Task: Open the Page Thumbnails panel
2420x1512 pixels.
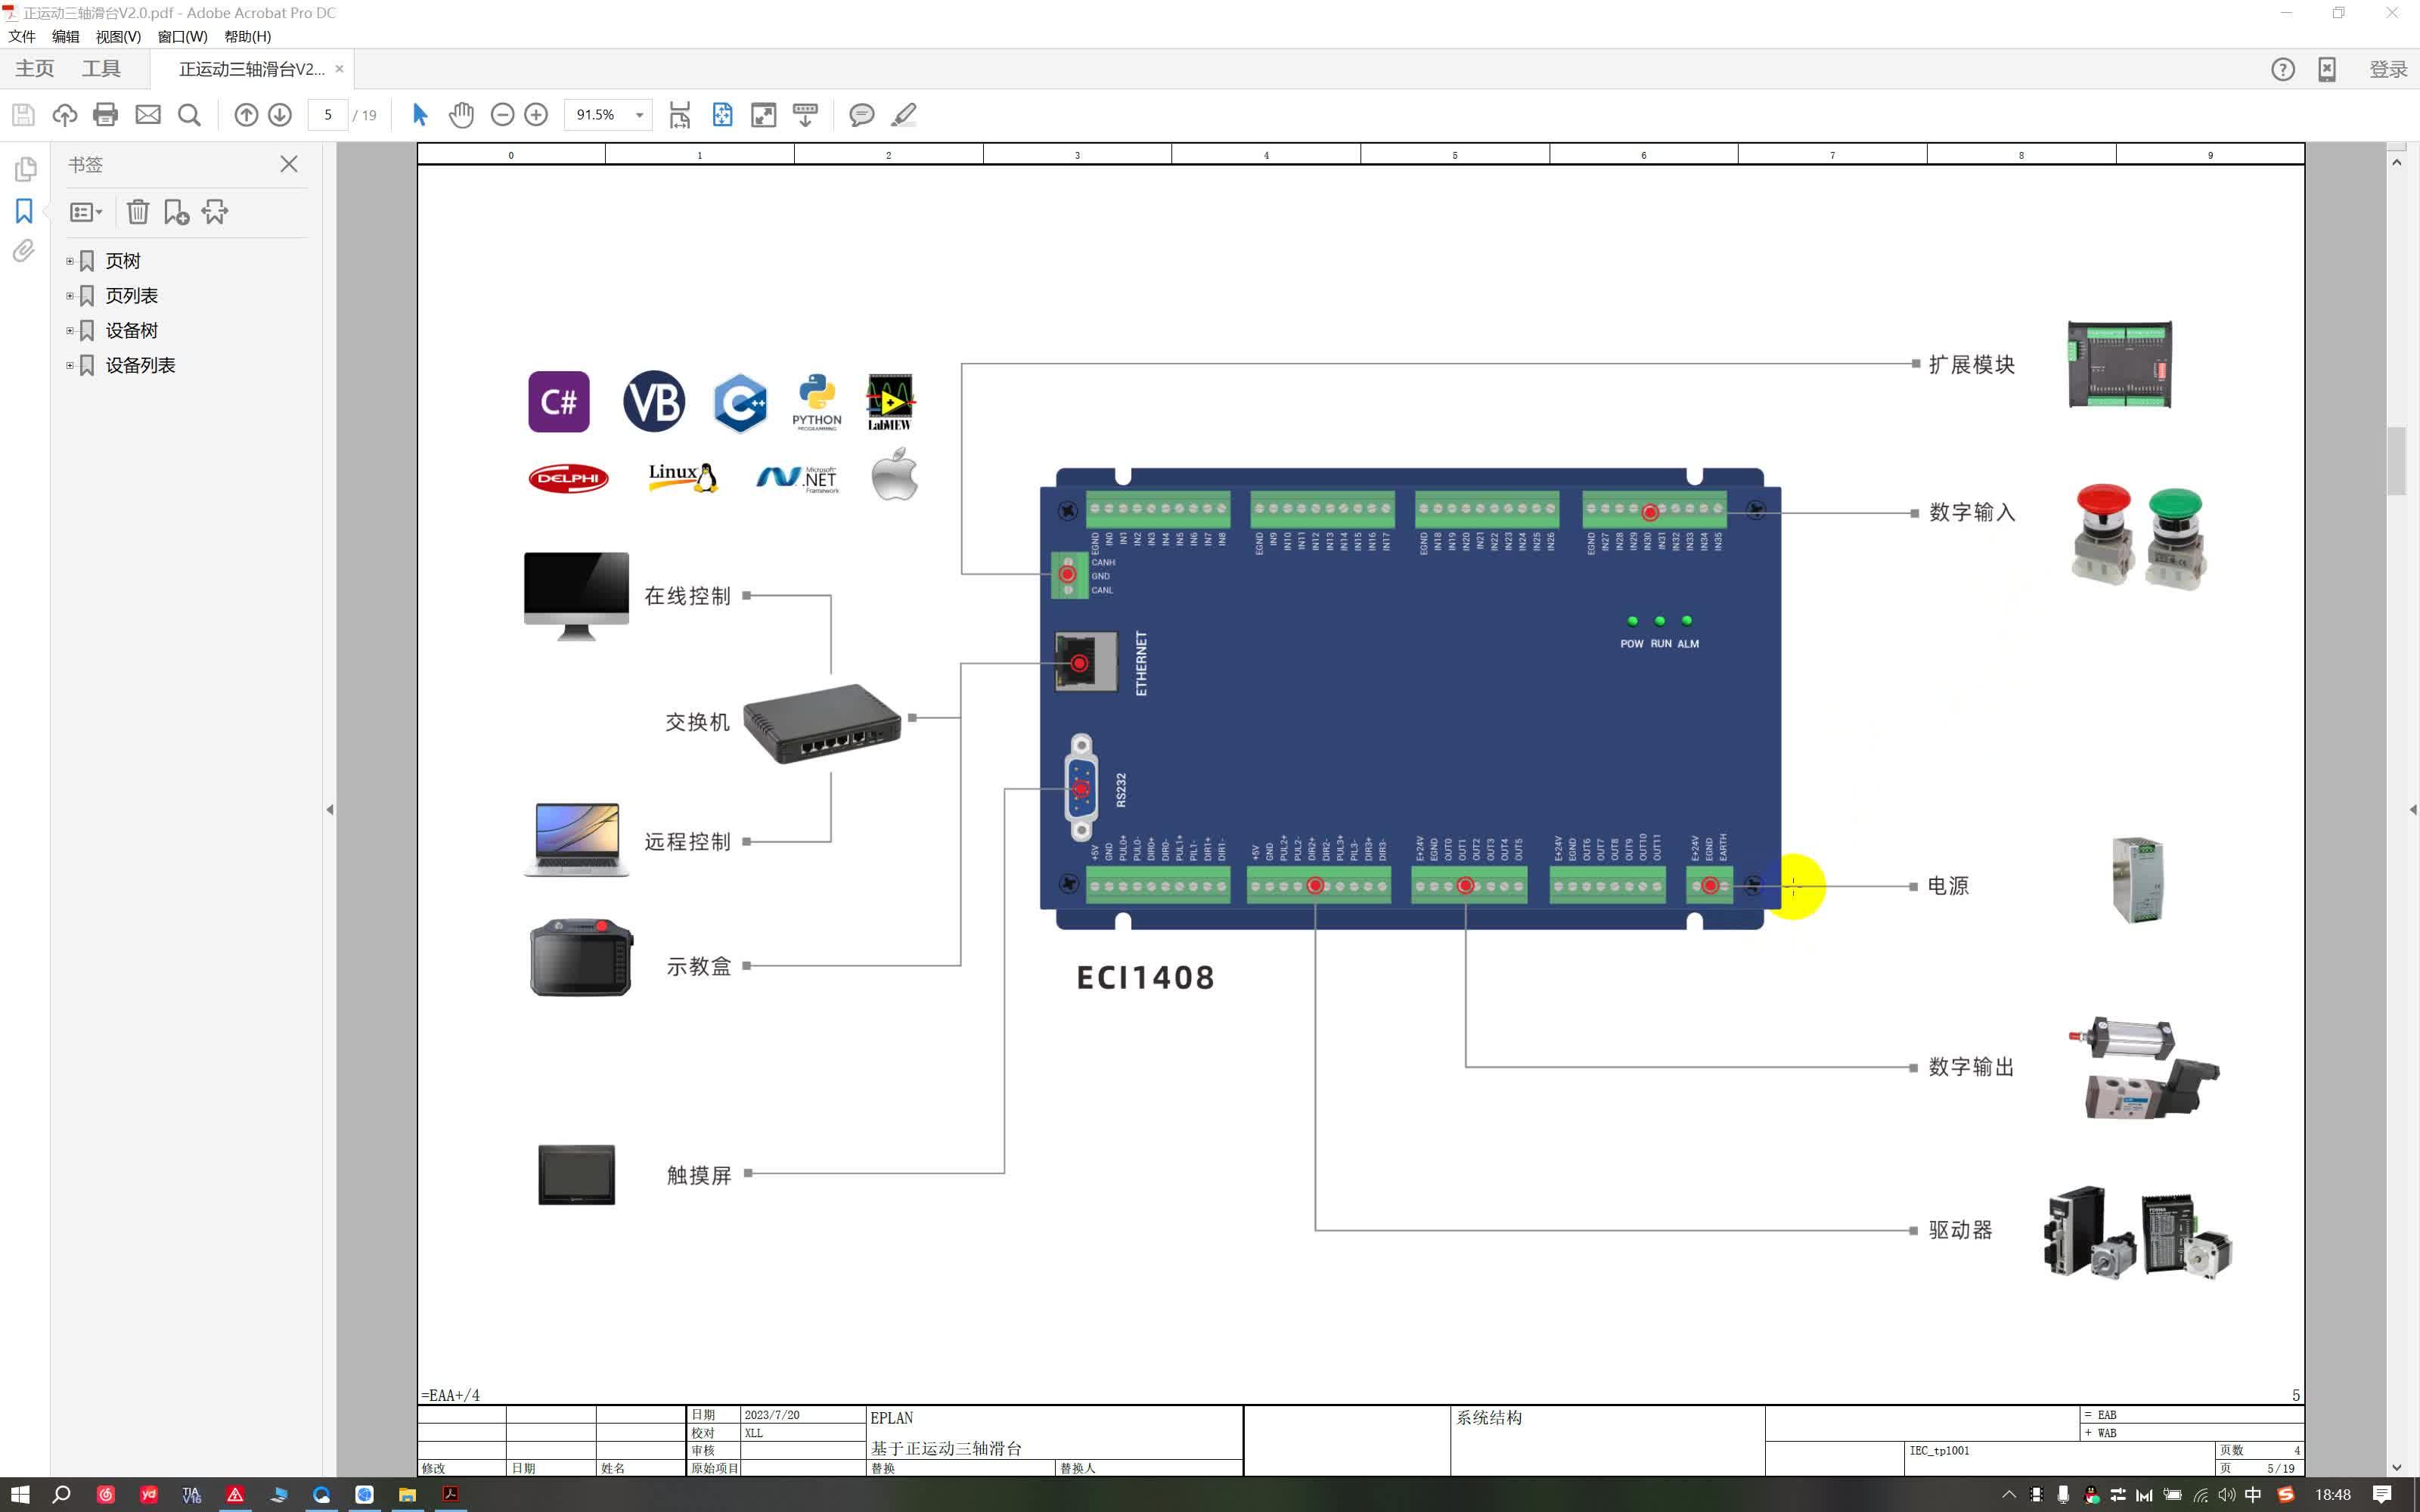Action: (x=24, y=170)
